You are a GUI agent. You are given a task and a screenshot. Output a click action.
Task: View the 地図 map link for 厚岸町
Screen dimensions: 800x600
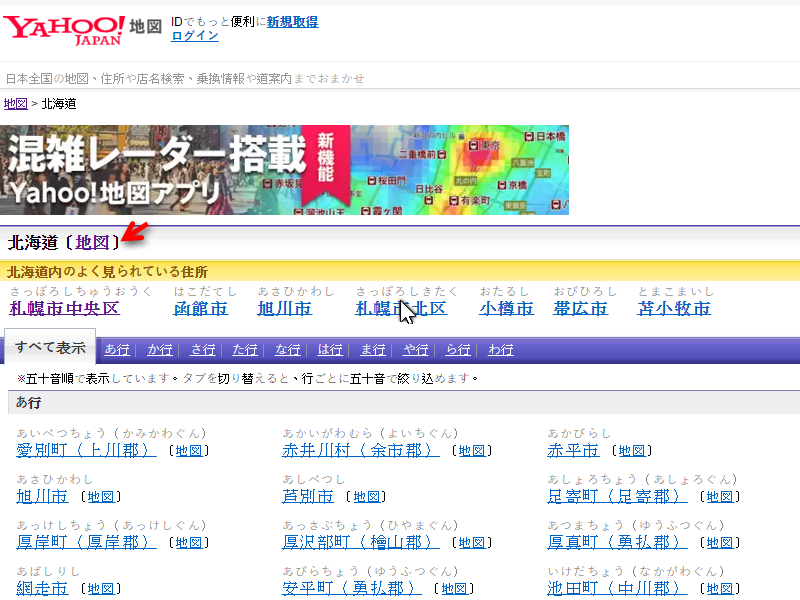coord(189,542)
